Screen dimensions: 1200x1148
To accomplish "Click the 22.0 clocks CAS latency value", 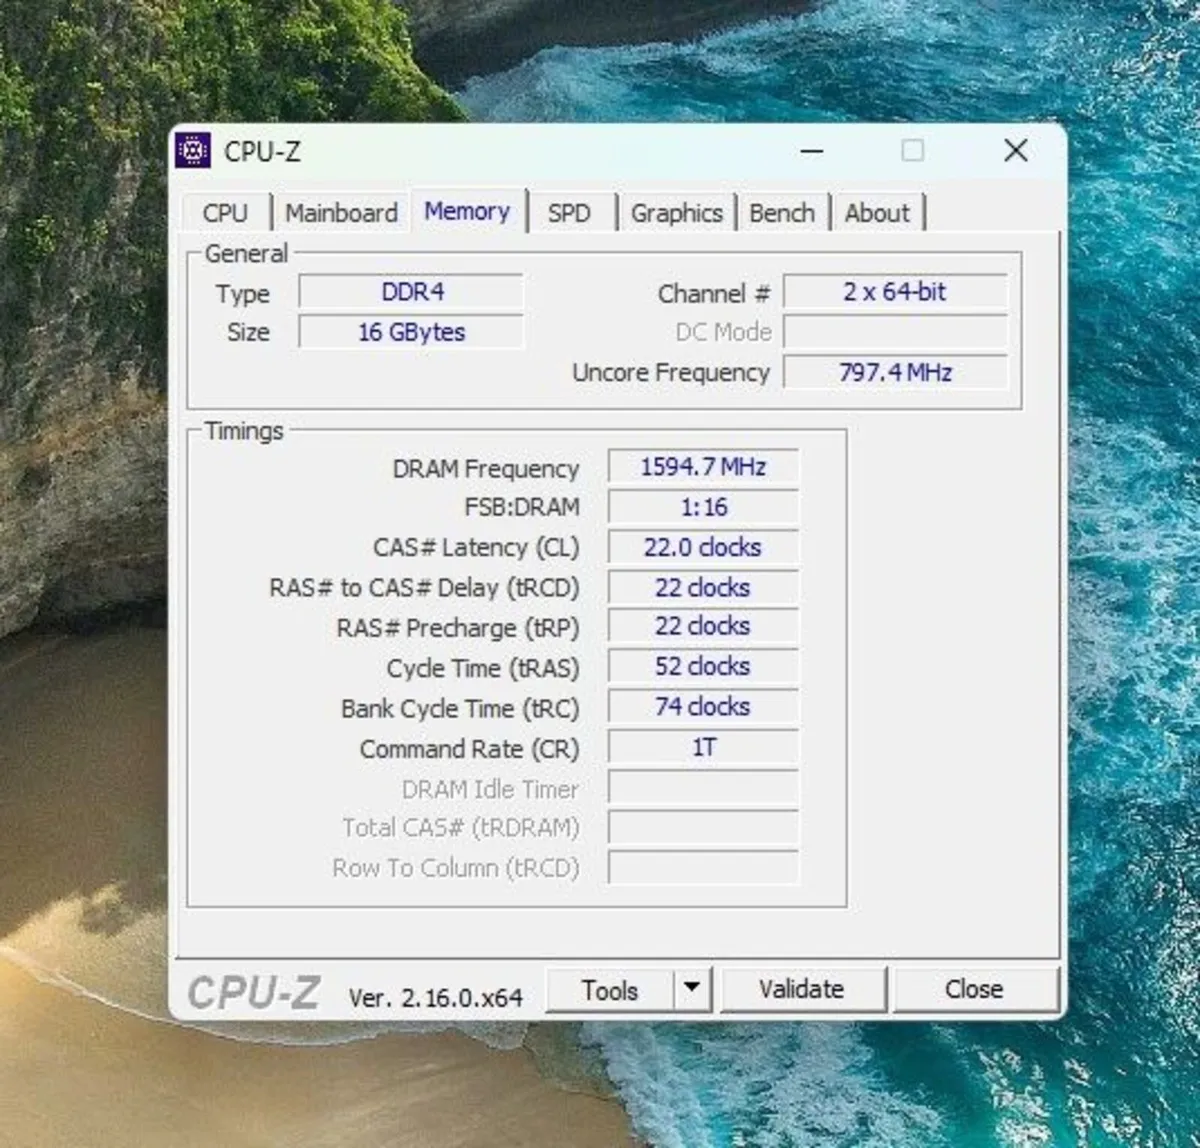I will (x=703, y=547).
